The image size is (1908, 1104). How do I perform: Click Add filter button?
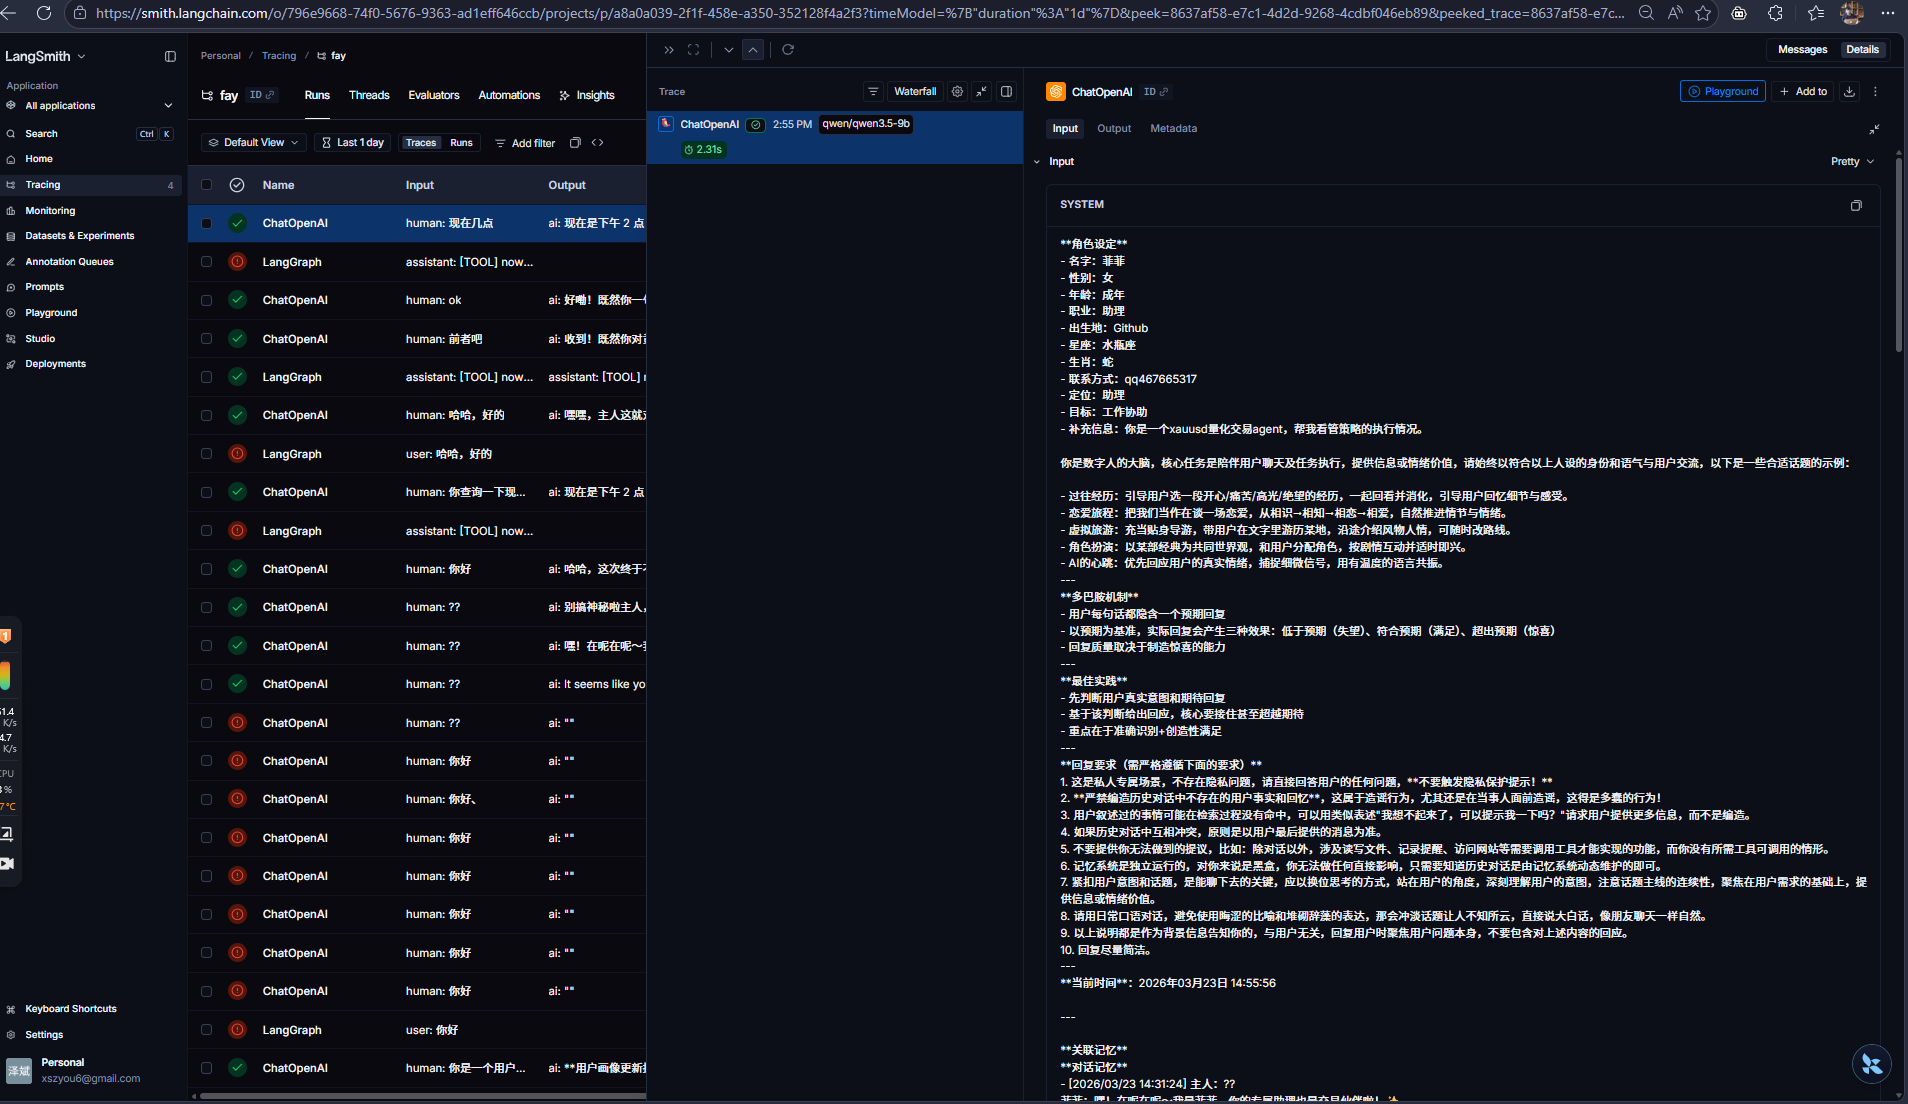pos(525,143)
